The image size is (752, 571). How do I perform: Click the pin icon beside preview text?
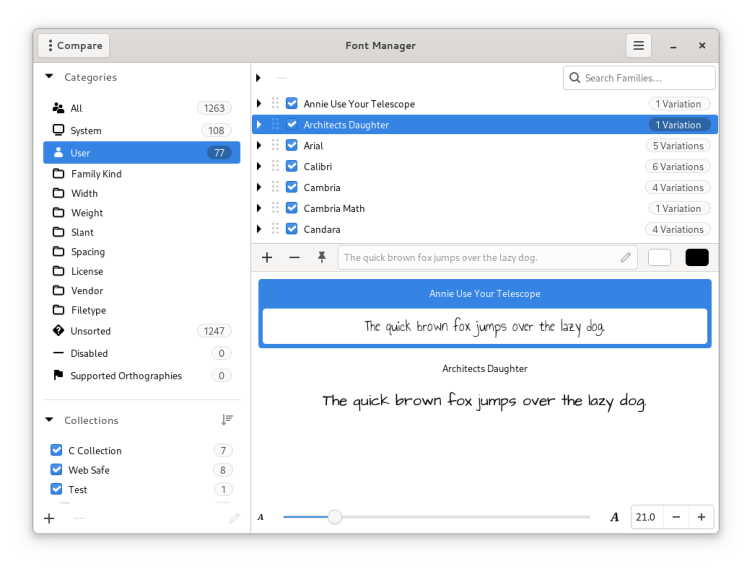(x=321, y=257)
